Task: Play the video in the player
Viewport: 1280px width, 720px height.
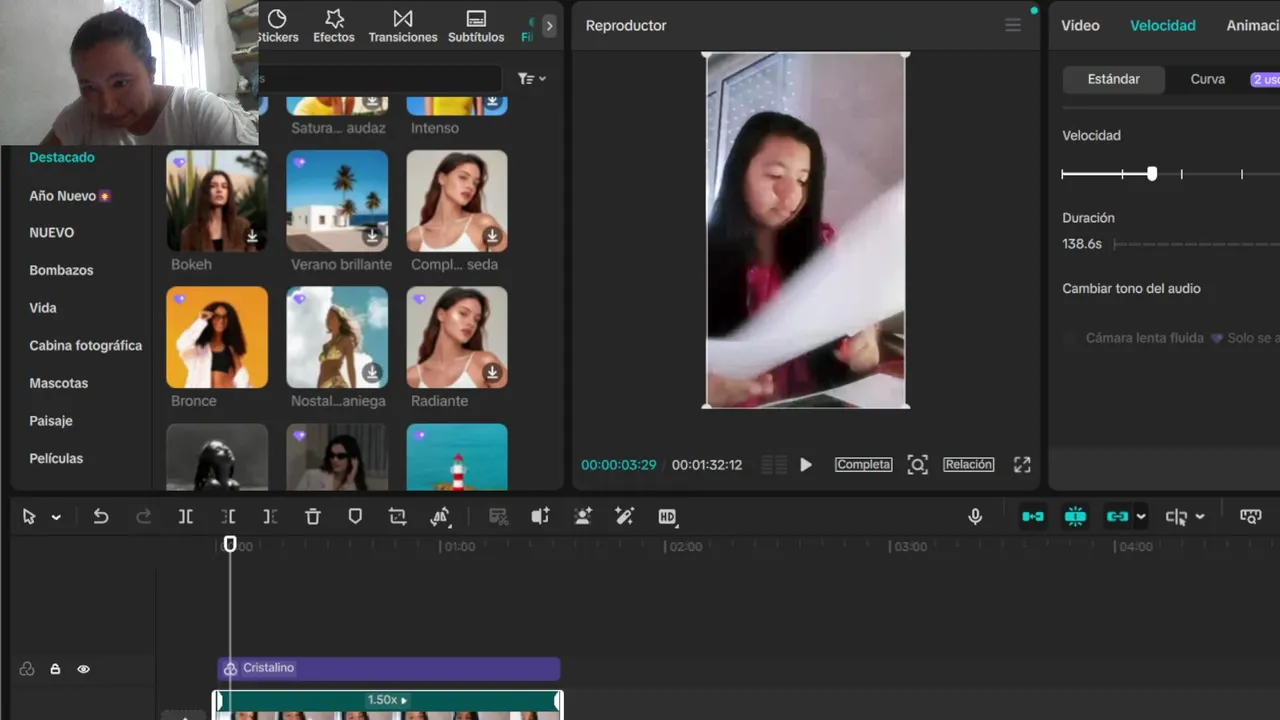Action: pyautogui.click(x=806, y=465)
